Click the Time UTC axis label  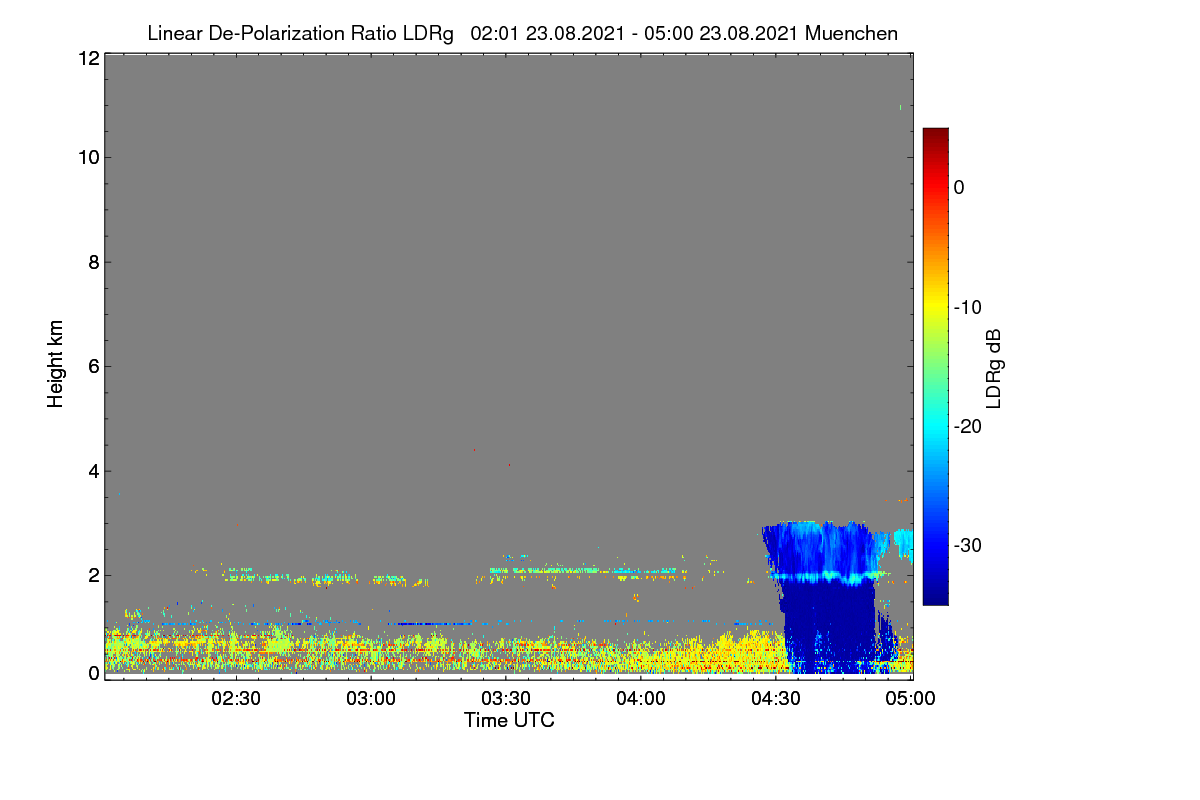[509, 720]
